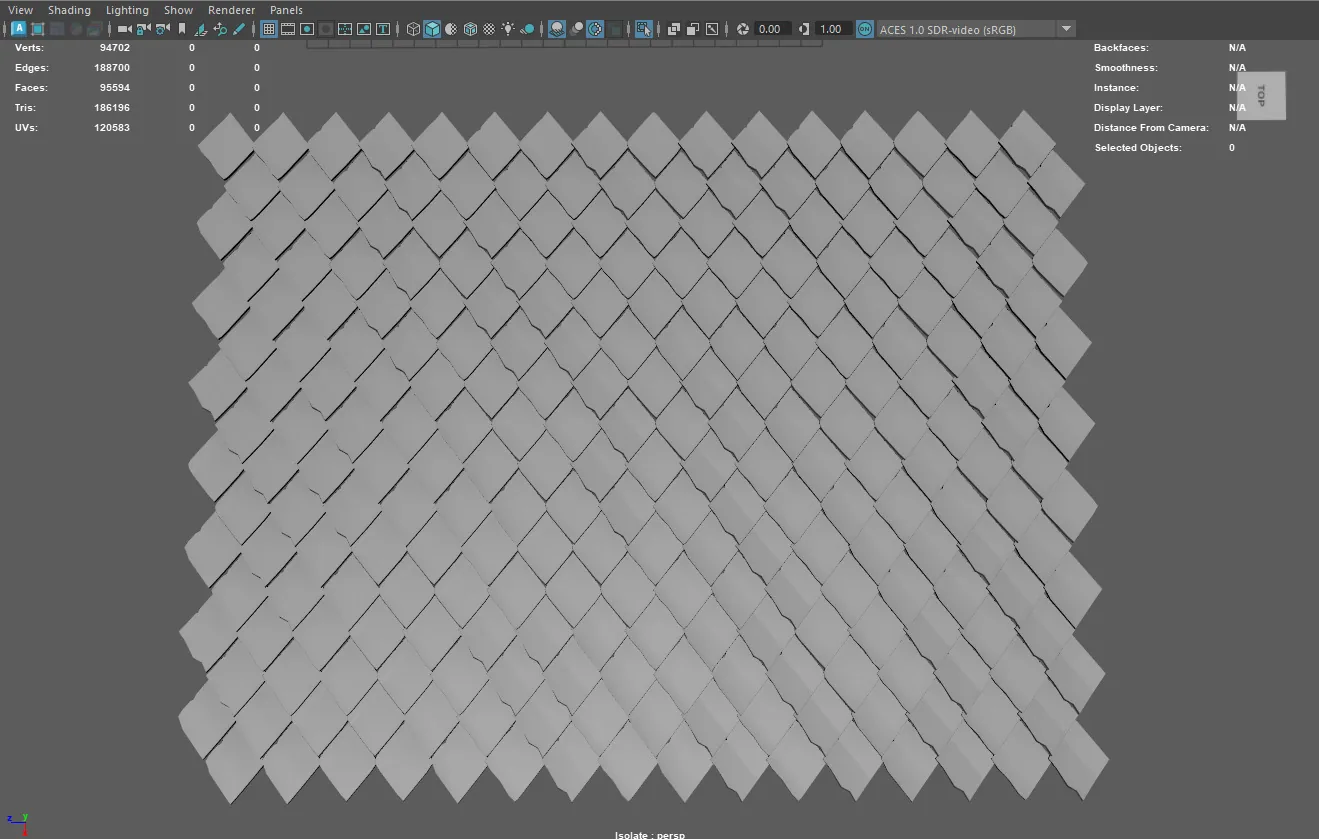Open the View menu

[20, 10]
